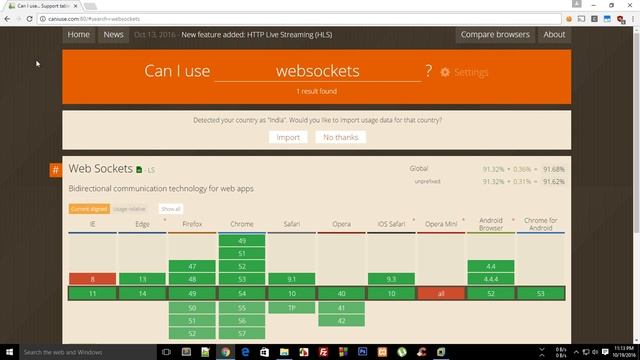Image resolution: width=640 pixels, height=360 pixels.
Task: Click the Android Browser 4.4.4 cell
Action: [491, 279]
